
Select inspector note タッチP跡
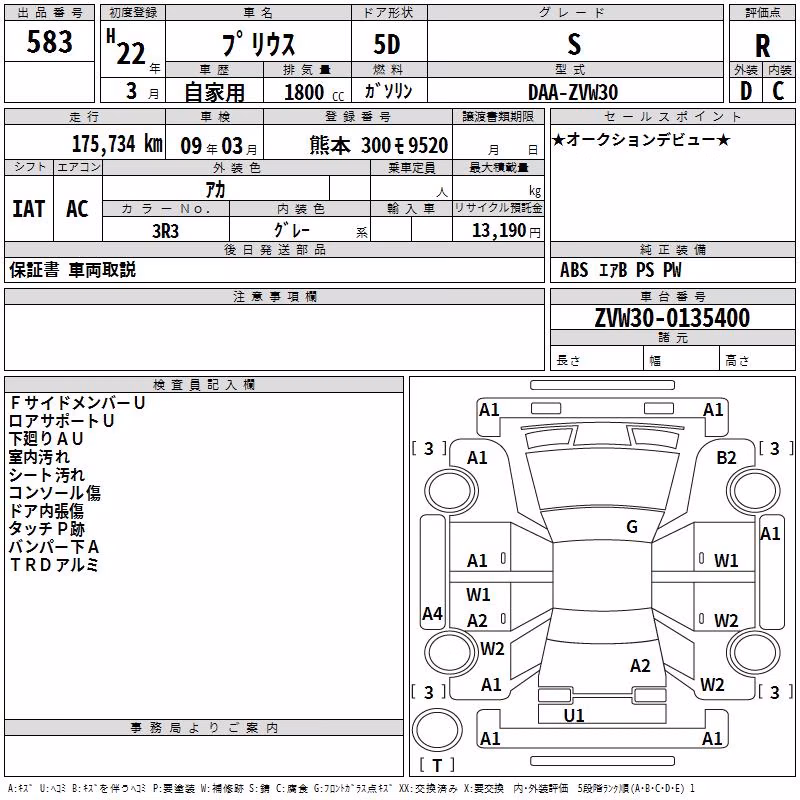pos(47,529)
